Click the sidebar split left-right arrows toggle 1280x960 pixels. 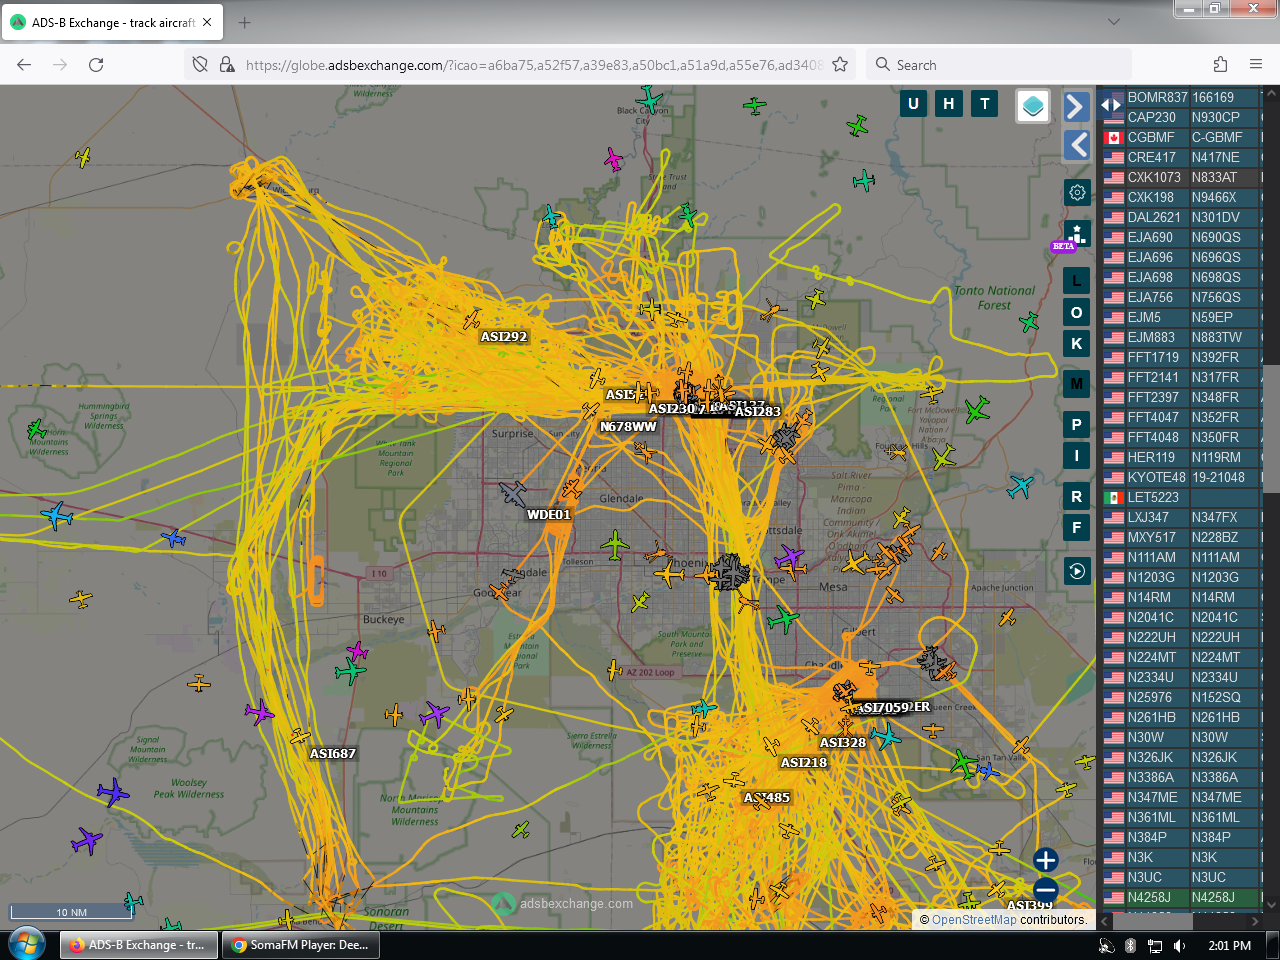point(1111,104)
